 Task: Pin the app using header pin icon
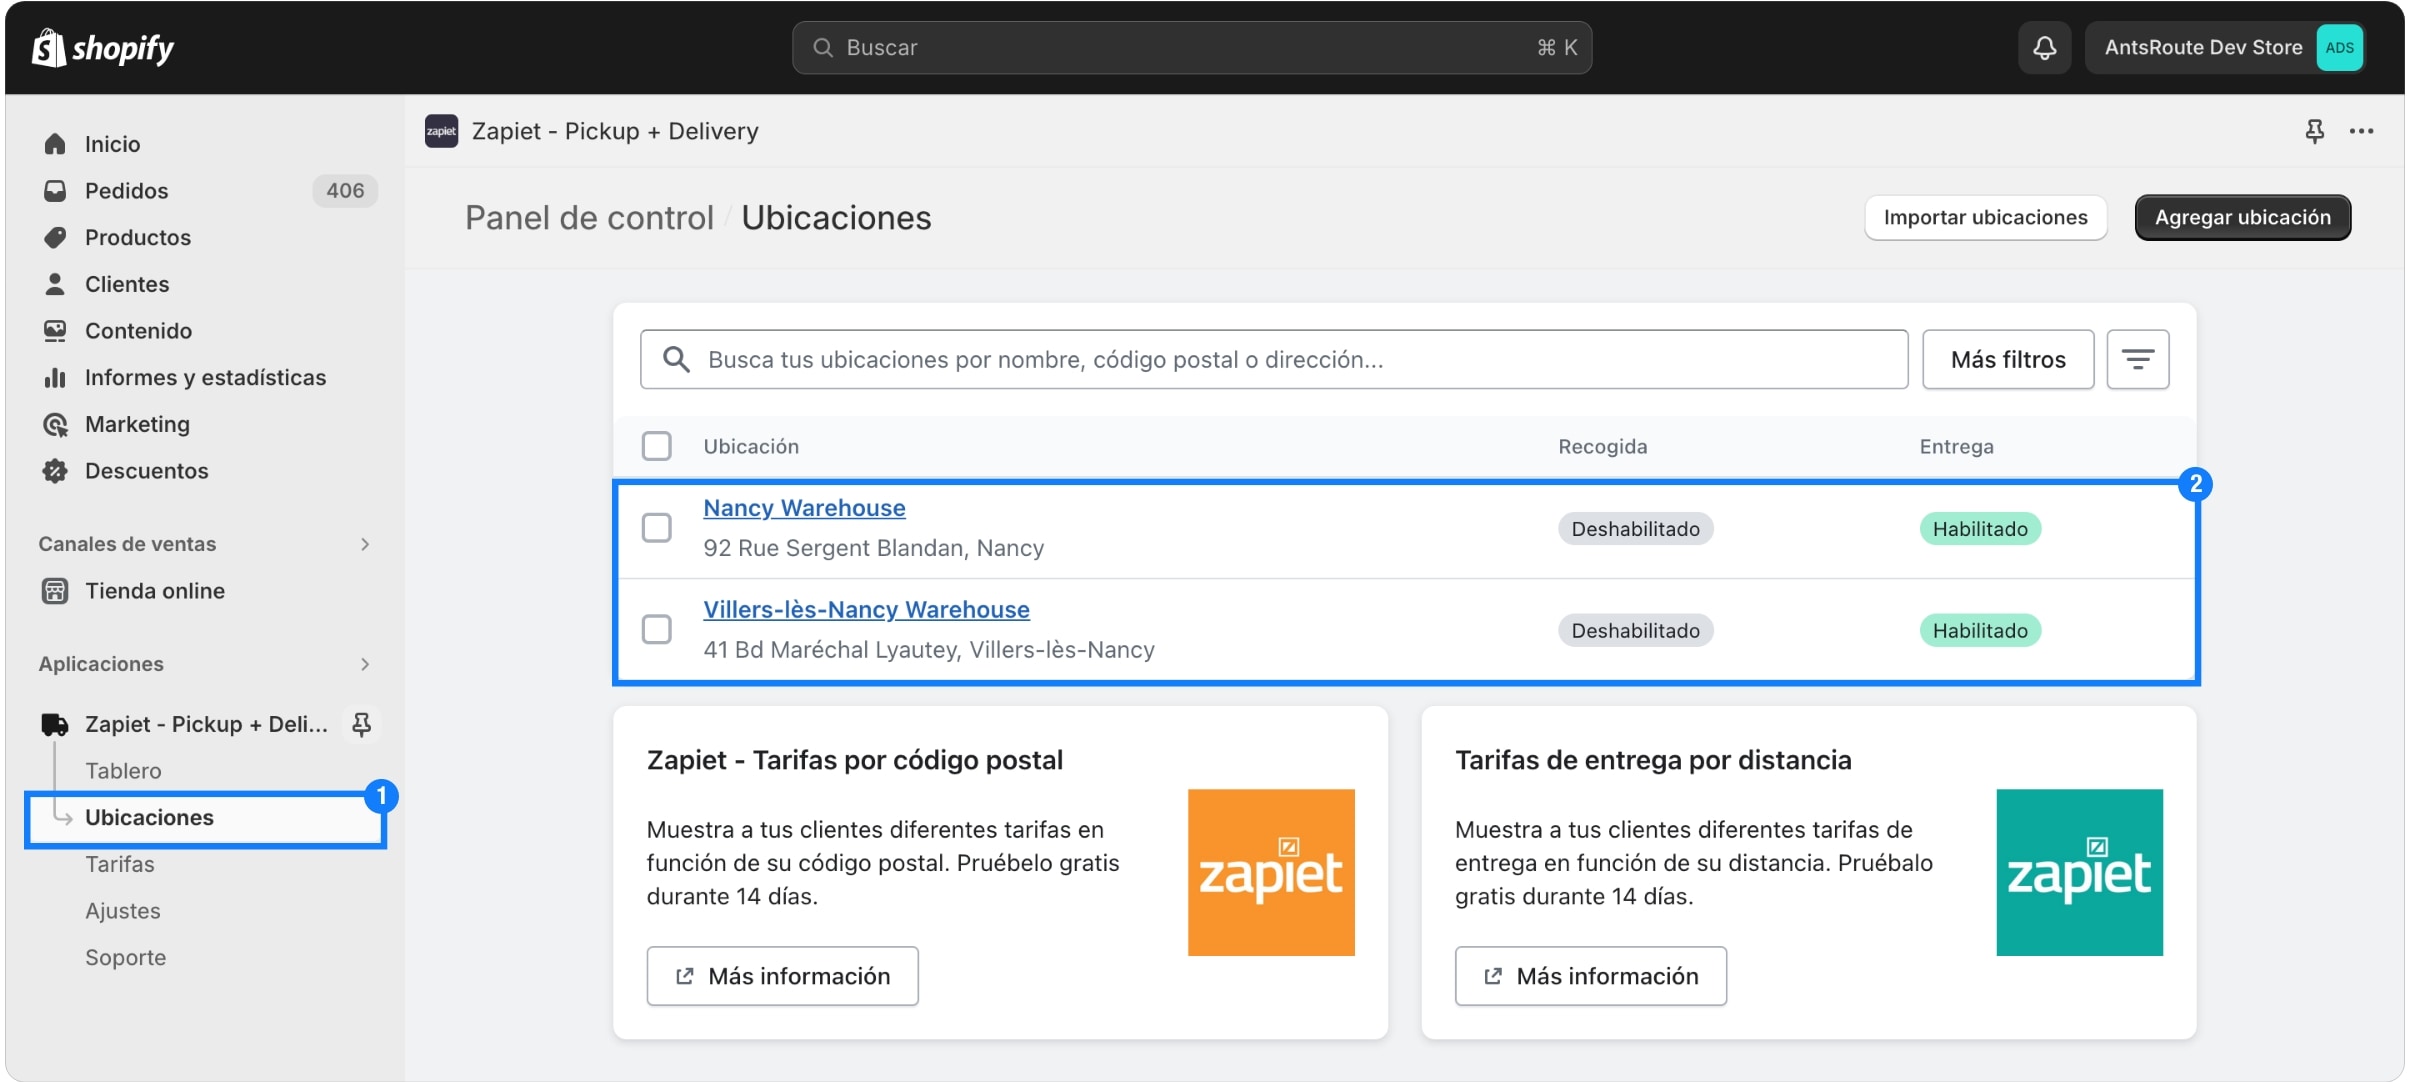click(2314, 131)
